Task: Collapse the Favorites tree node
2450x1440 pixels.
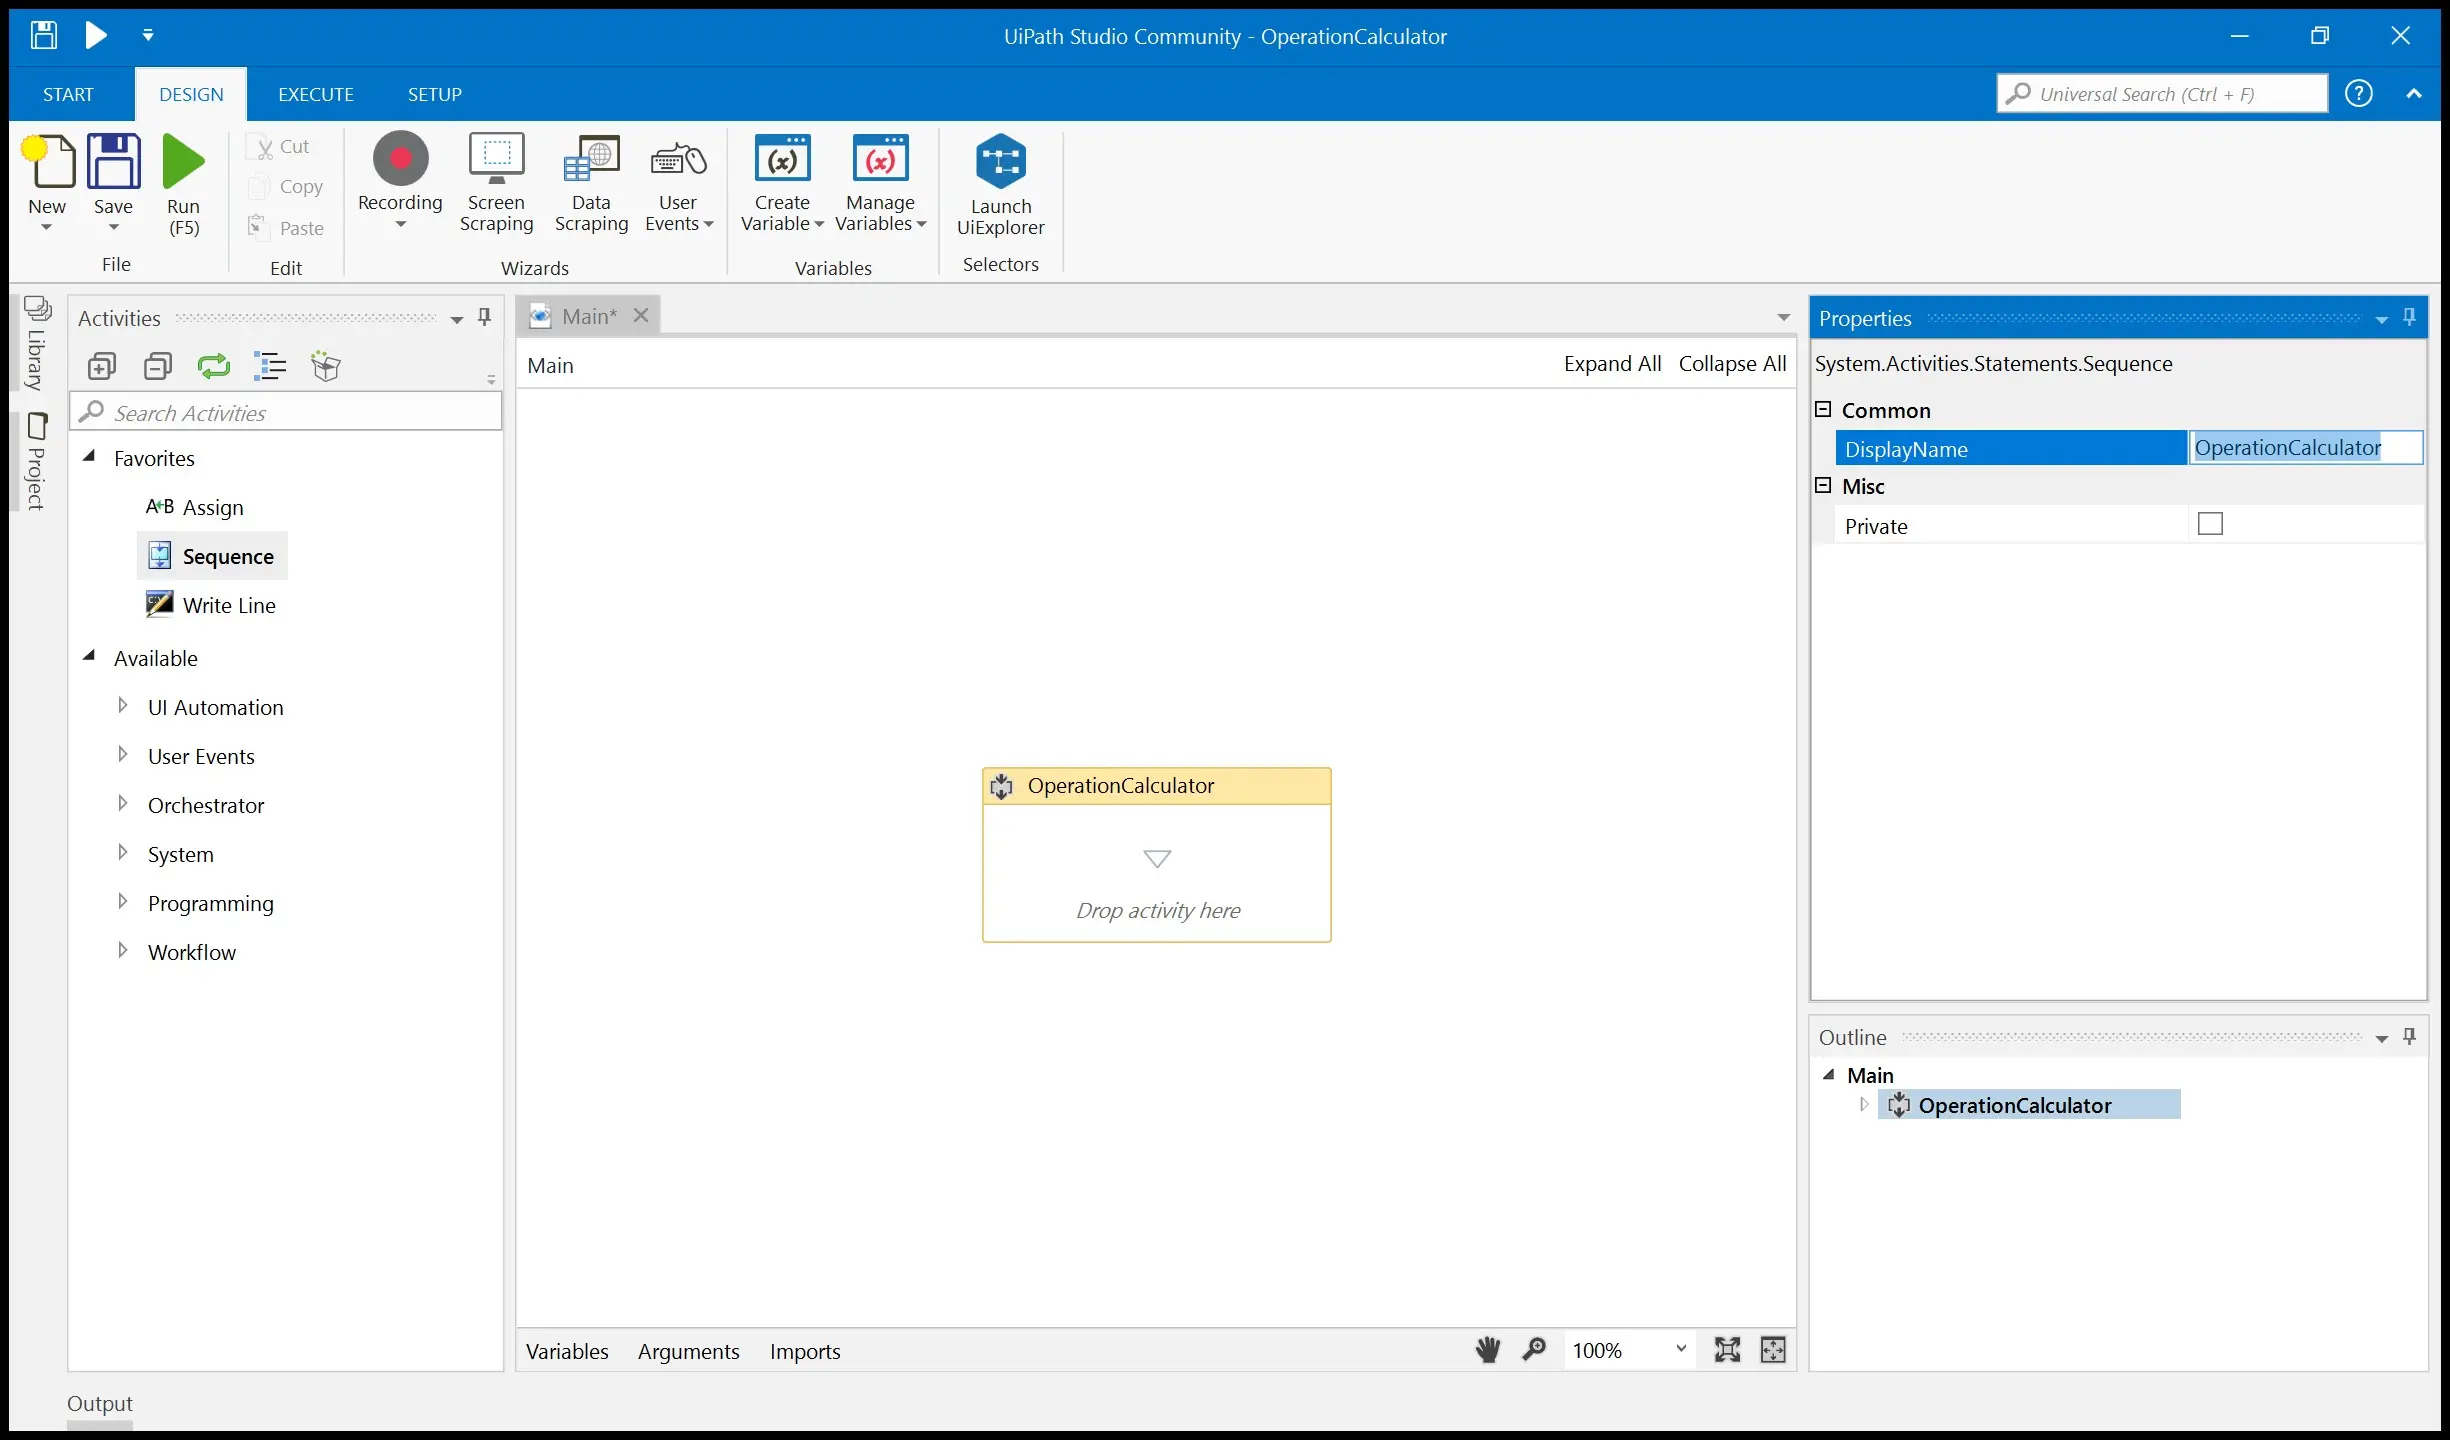Action: pos(89,457)
